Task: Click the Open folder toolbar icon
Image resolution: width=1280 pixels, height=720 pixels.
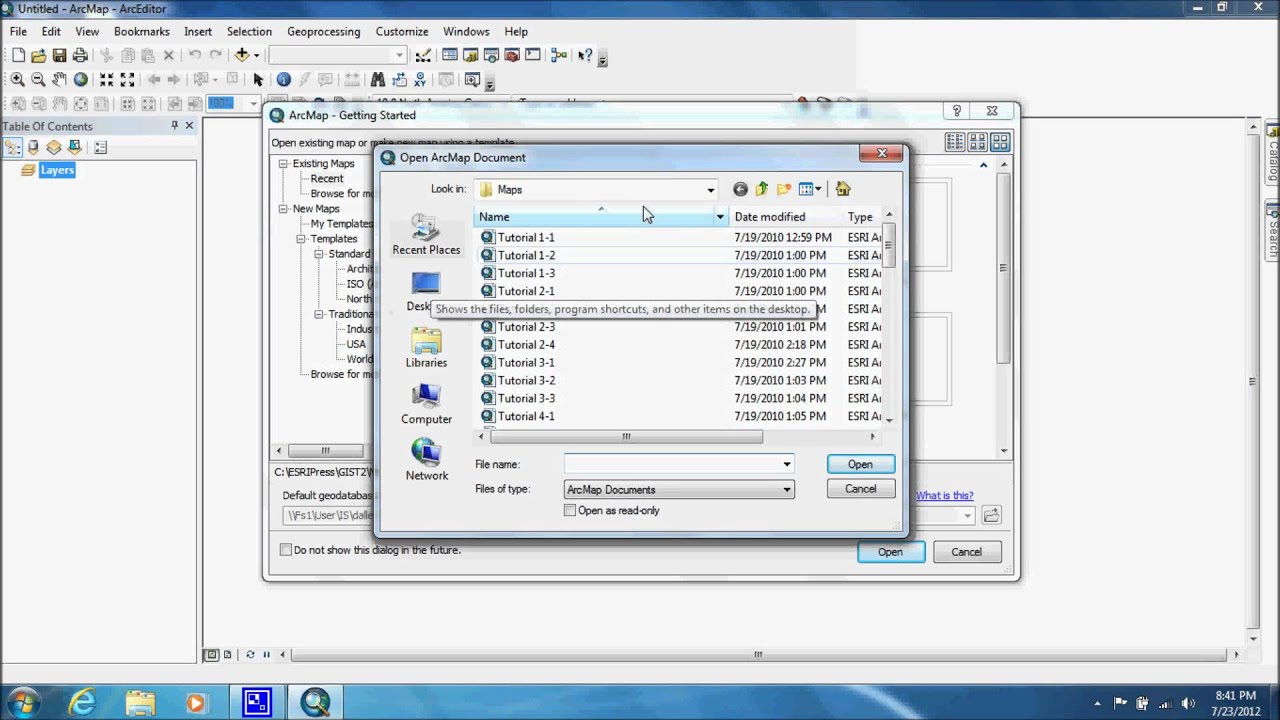Action: pyautogui.click(x=38, y=55)
